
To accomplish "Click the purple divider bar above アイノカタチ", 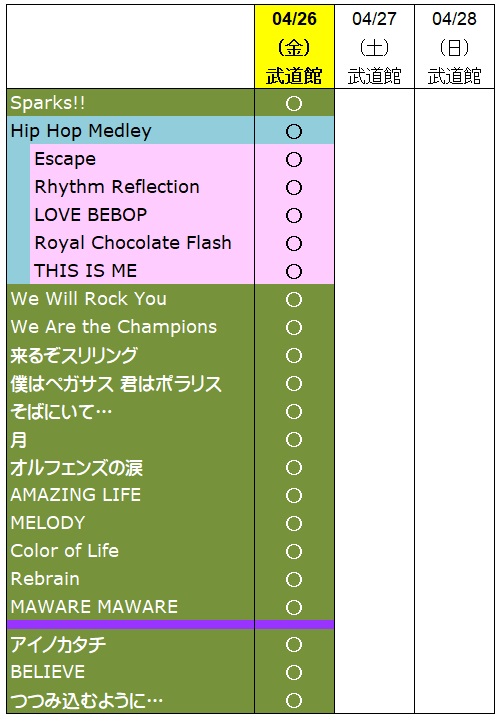I will click(171, 624).
